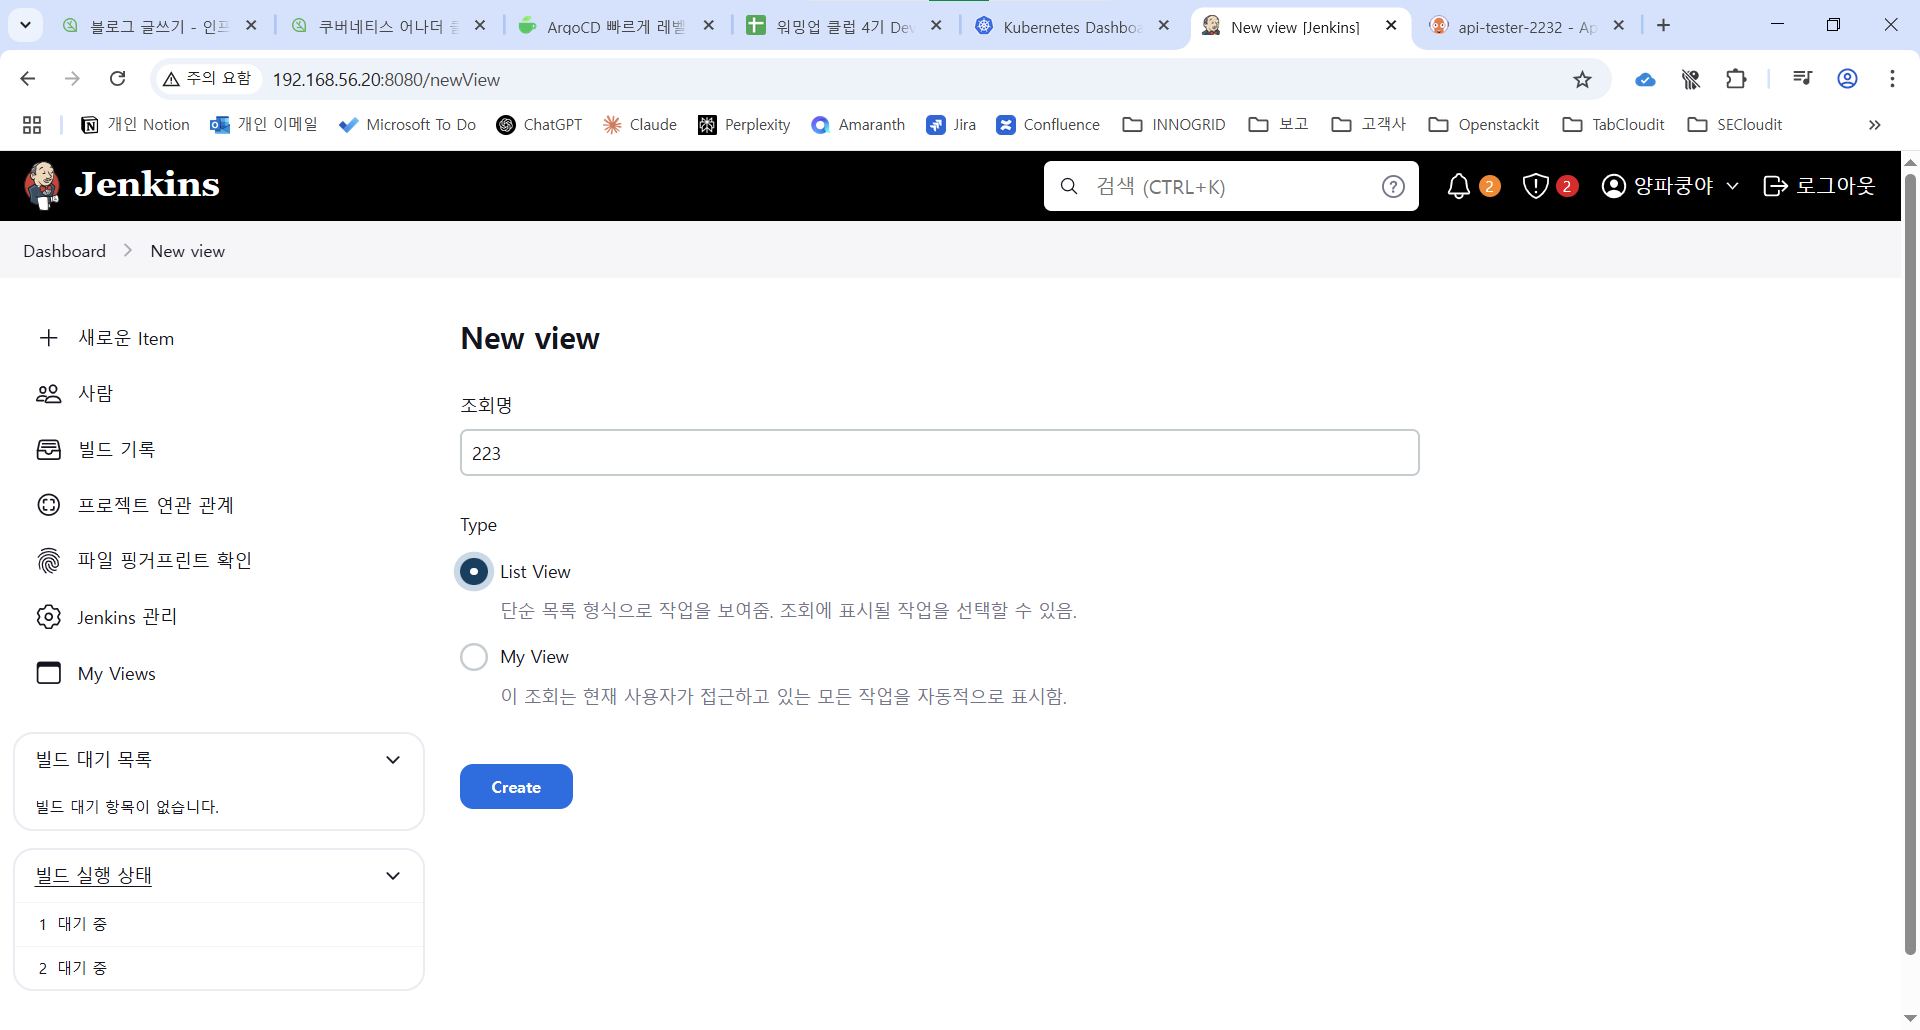
Task: Click the Jenkins butler logo icon
Action: click(42, 186)
